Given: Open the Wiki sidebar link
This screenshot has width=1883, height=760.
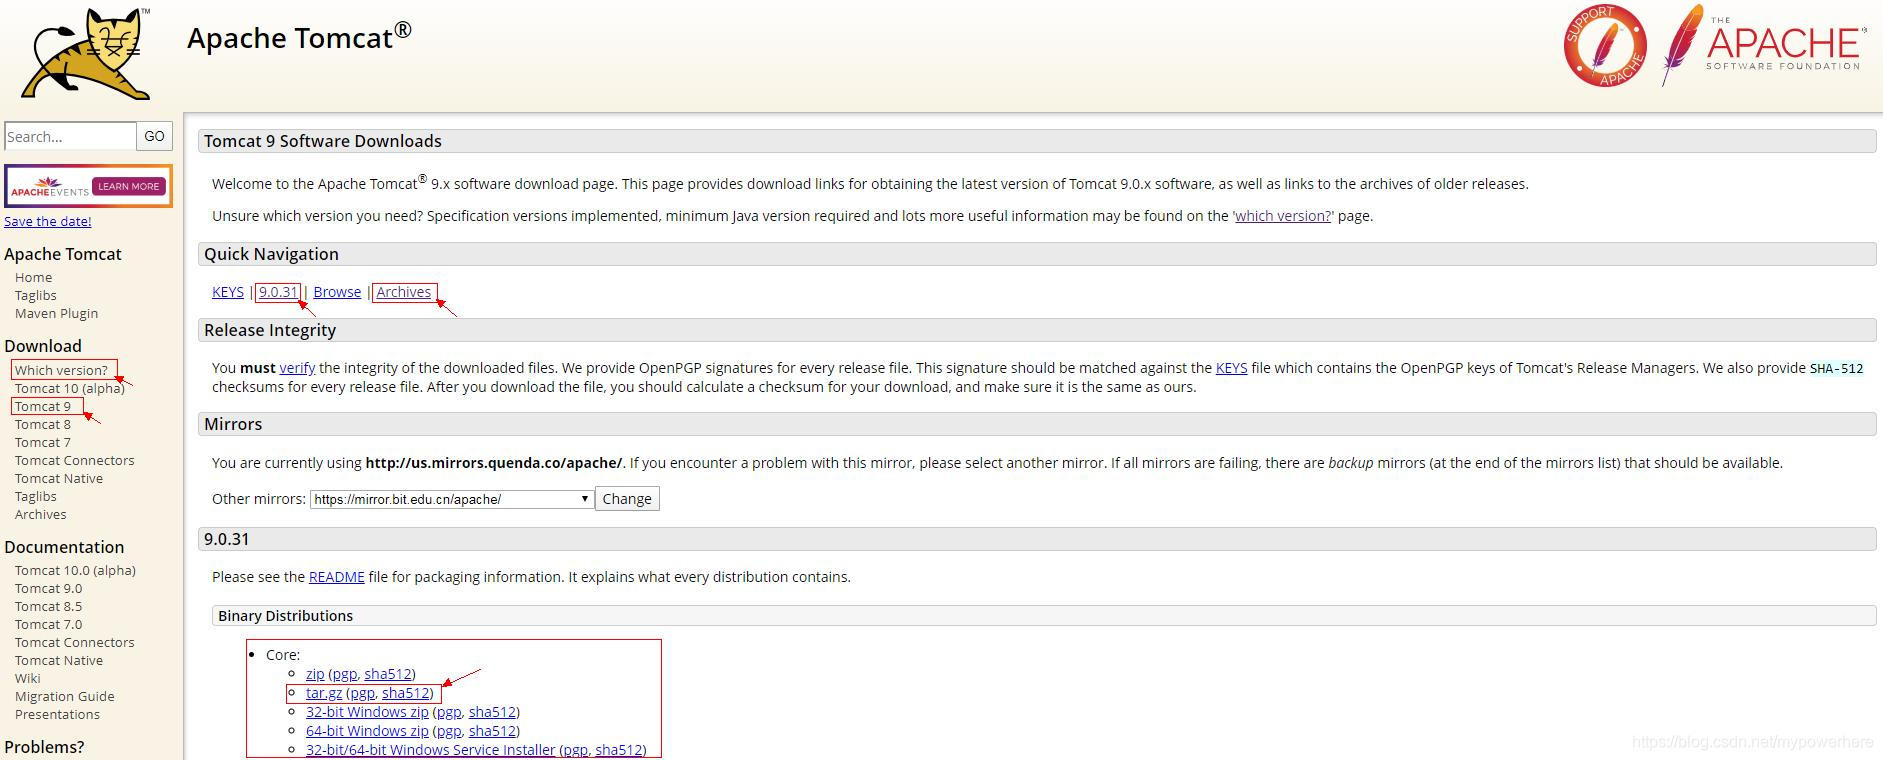Looking at the screenshot, I should tap(28, 678).
